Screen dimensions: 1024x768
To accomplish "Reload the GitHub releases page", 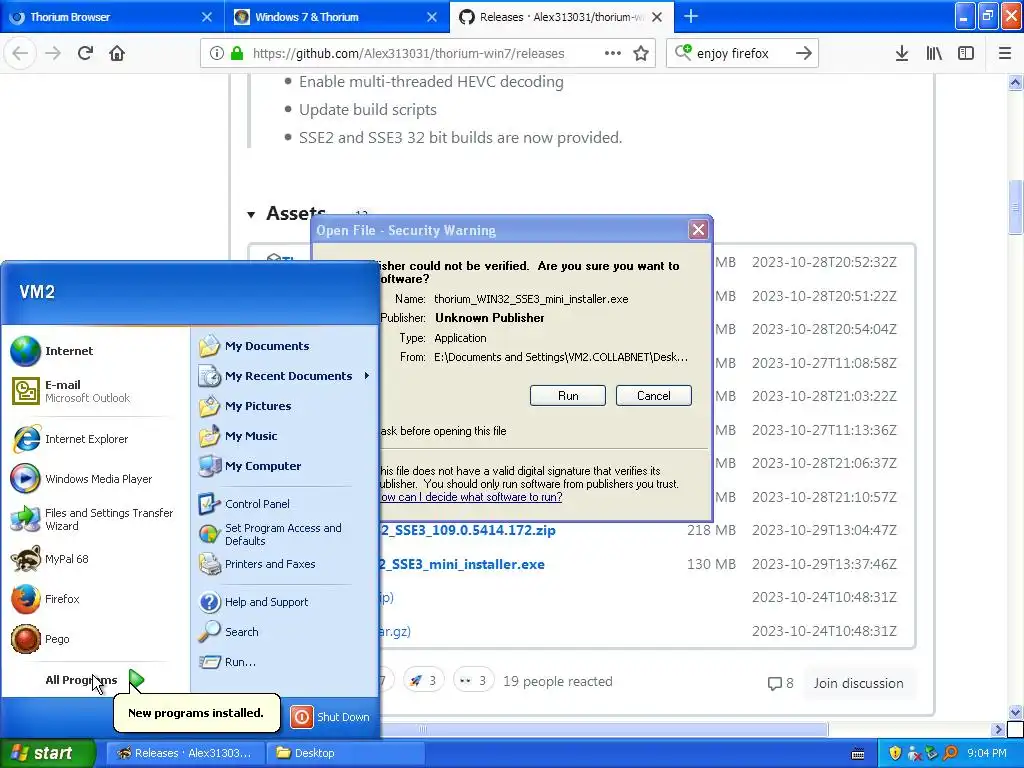I will [85, 53].
